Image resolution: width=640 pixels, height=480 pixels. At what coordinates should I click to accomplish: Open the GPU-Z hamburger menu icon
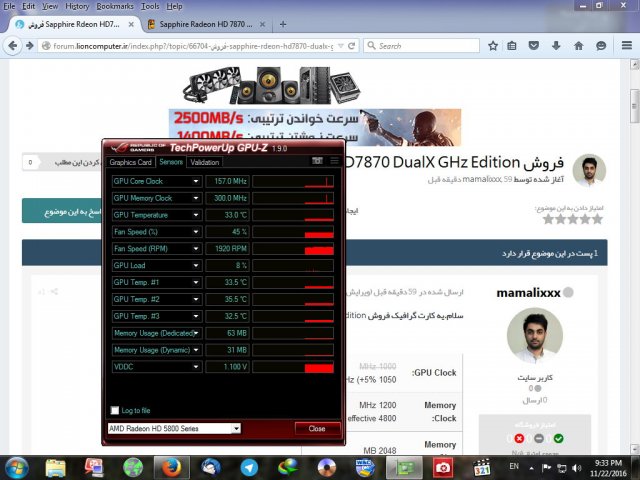334,161
